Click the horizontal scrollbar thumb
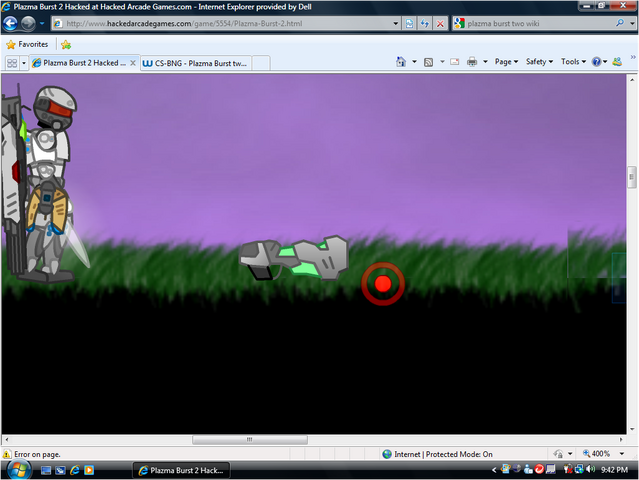 (249, 440)
